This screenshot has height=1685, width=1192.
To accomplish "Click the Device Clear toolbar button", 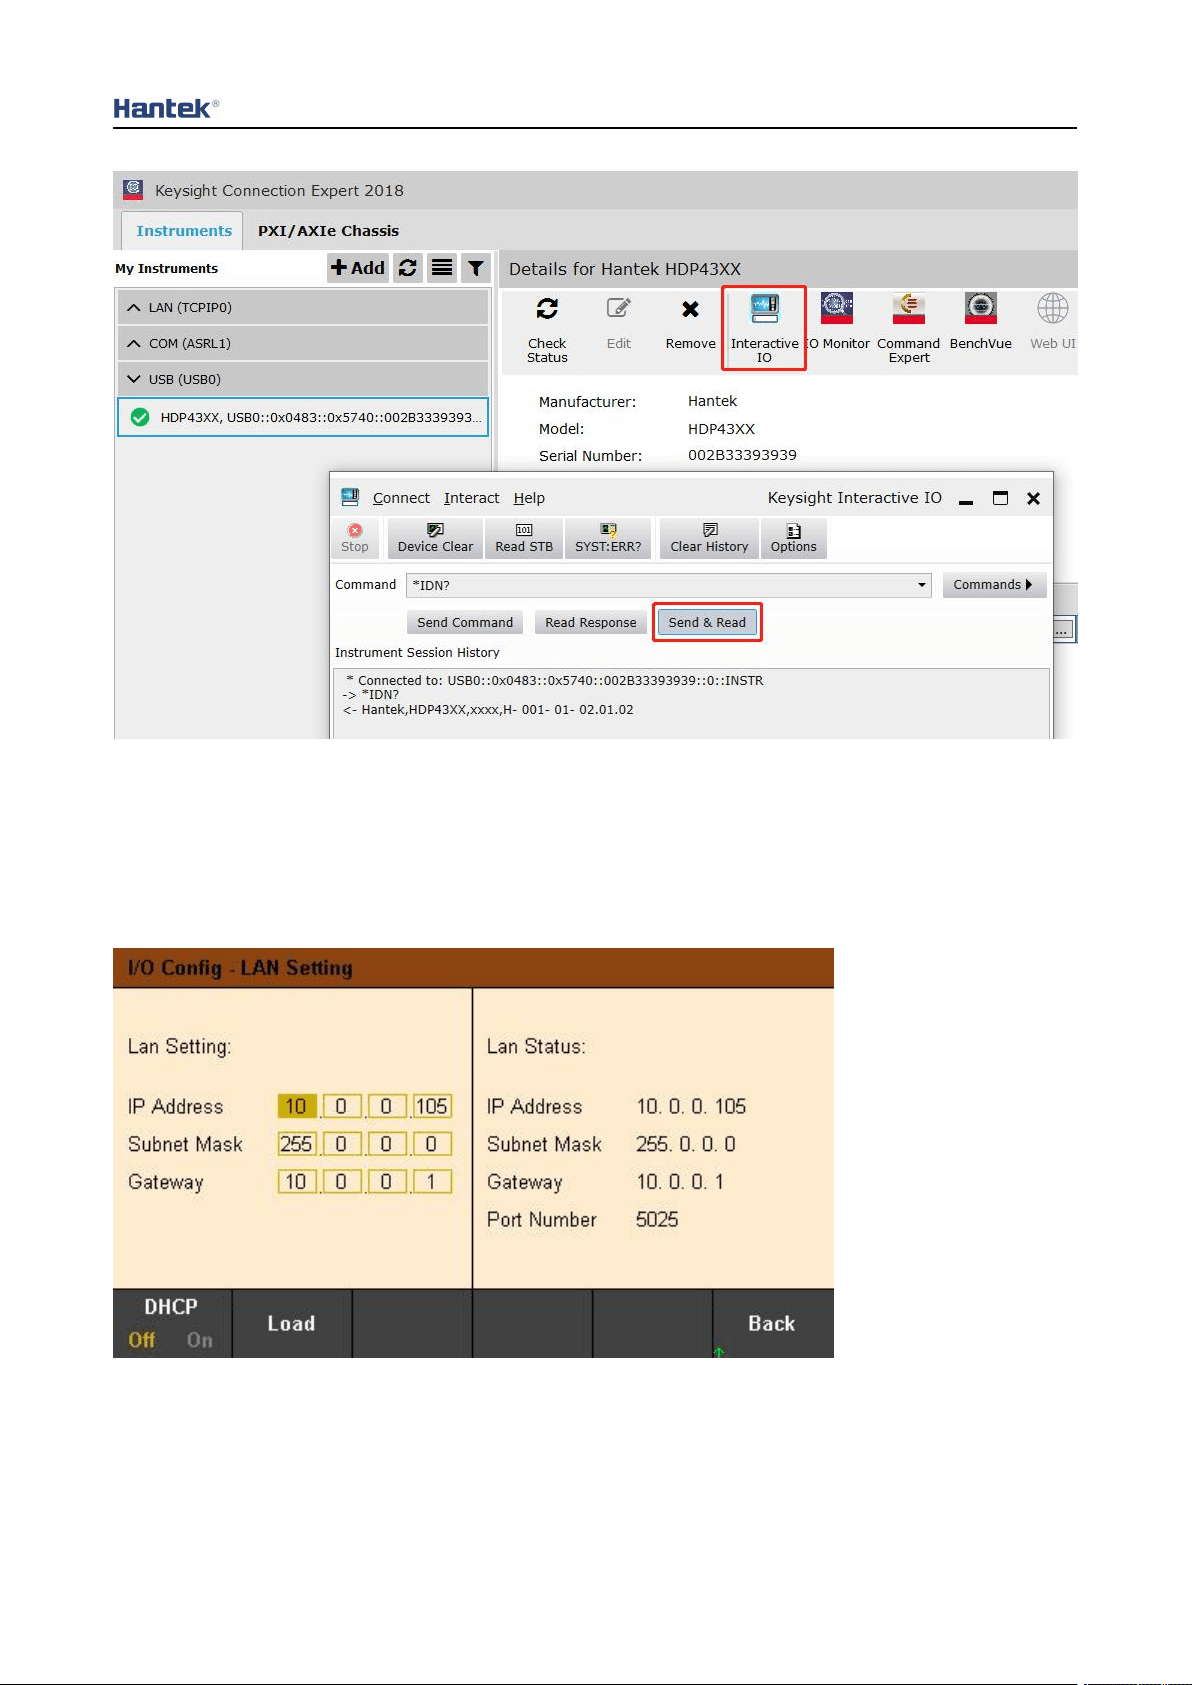I will (x=435, y=538).
